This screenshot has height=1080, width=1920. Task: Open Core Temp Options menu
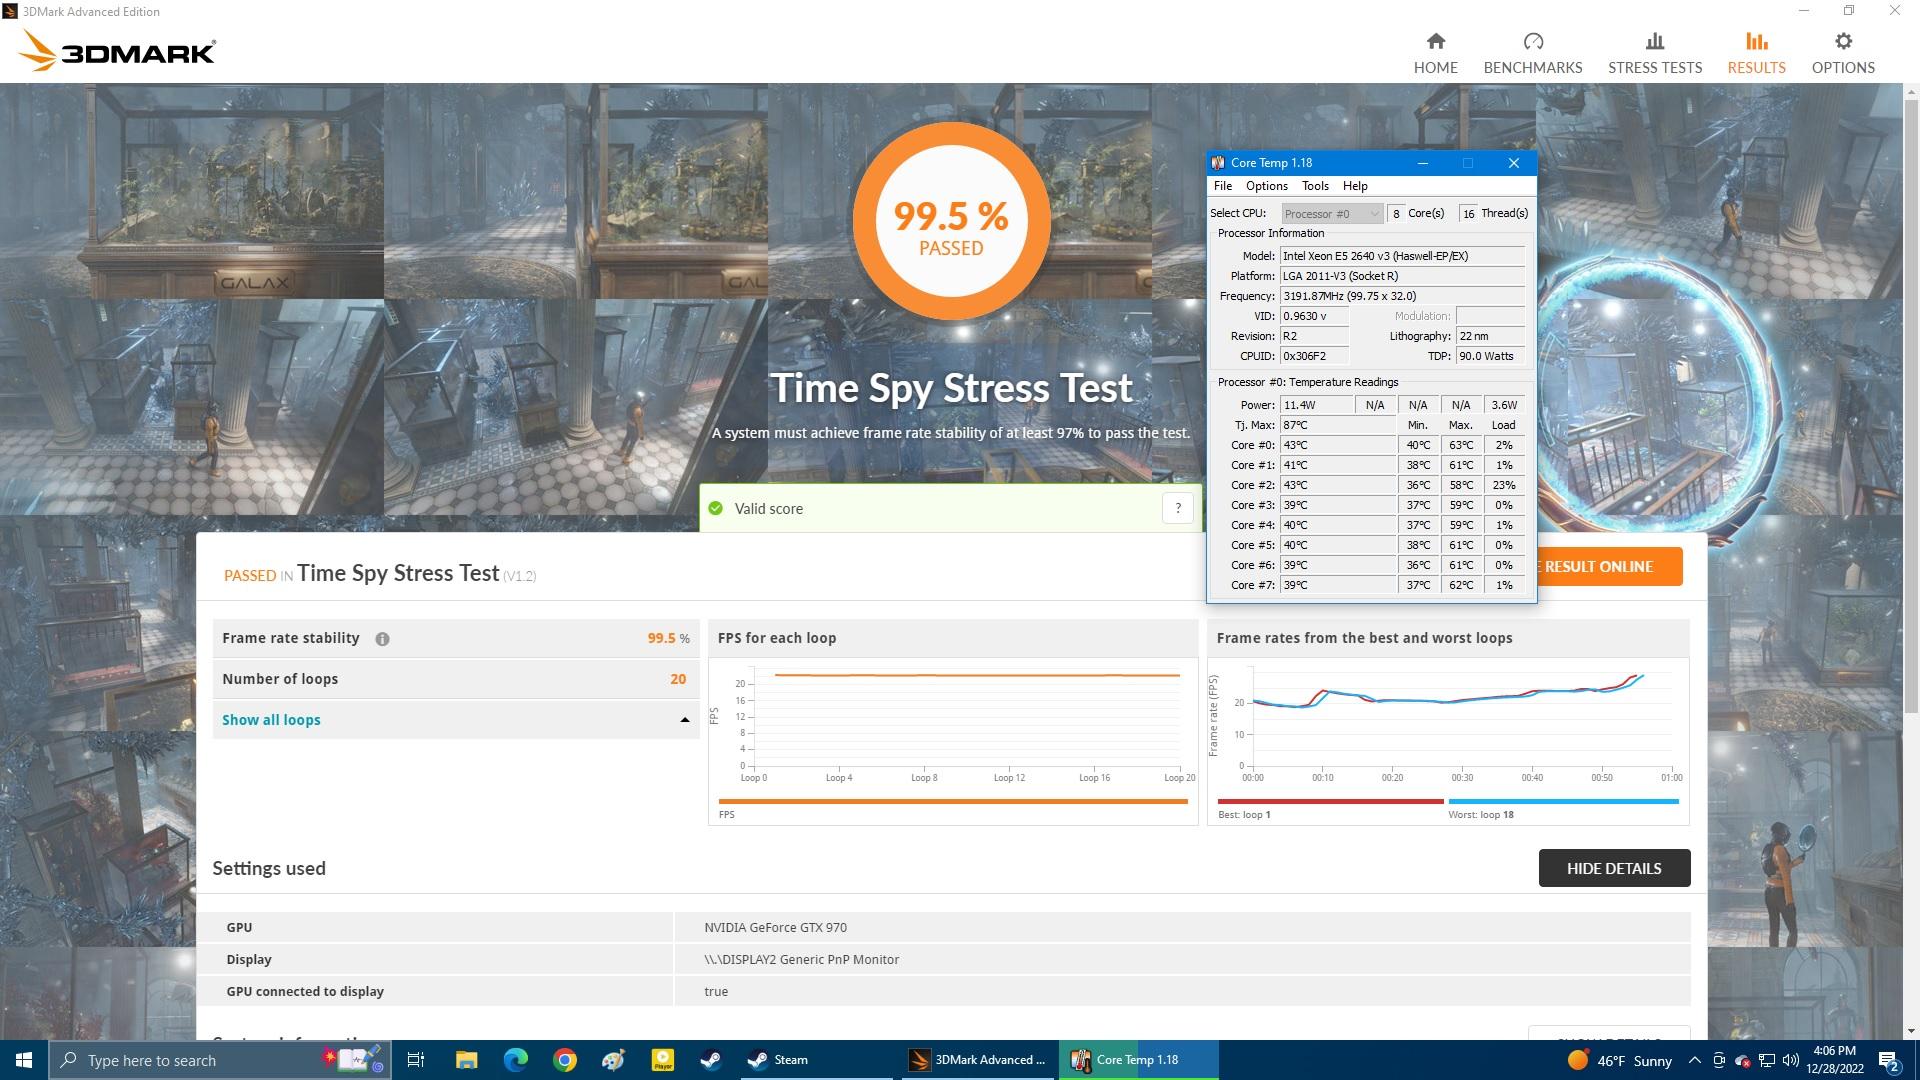1266,186
